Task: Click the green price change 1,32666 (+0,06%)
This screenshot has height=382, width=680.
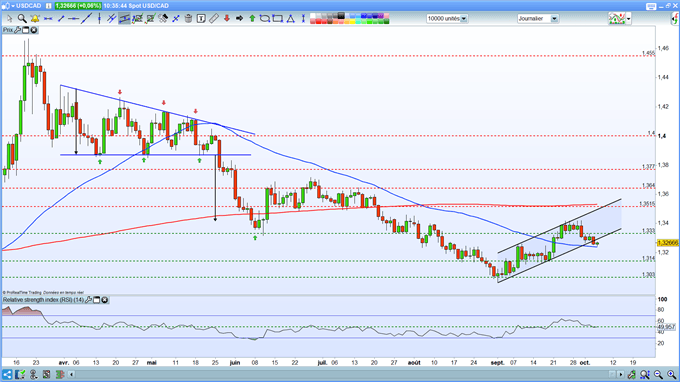Action: [78, 6]
